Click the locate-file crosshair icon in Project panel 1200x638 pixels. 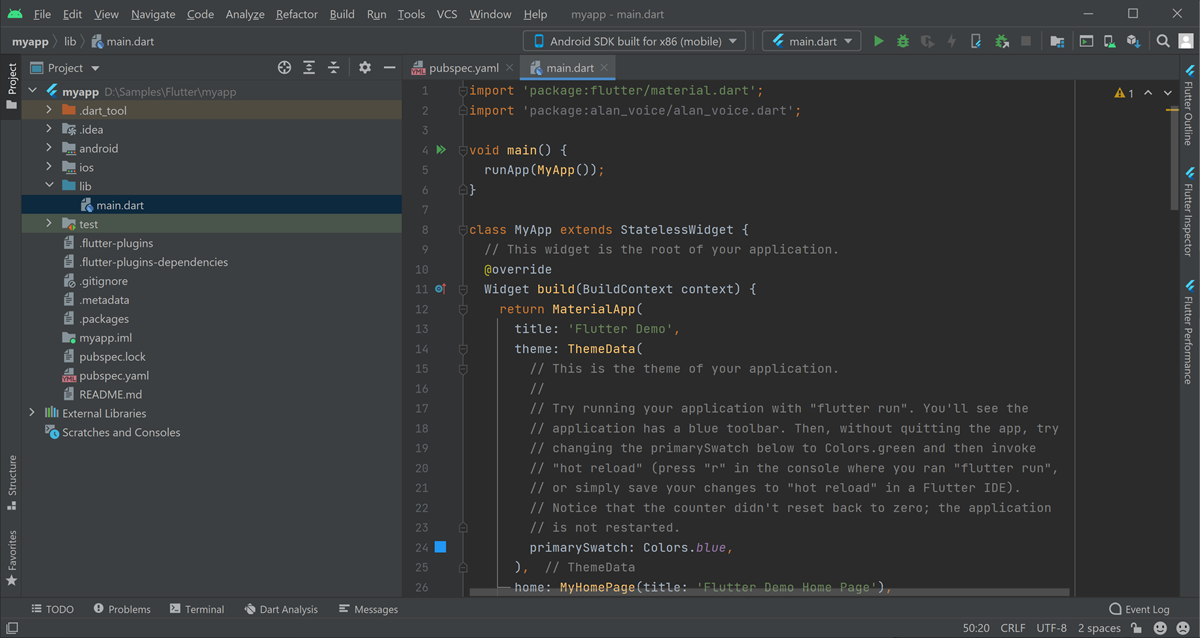[x=285, y=68]
